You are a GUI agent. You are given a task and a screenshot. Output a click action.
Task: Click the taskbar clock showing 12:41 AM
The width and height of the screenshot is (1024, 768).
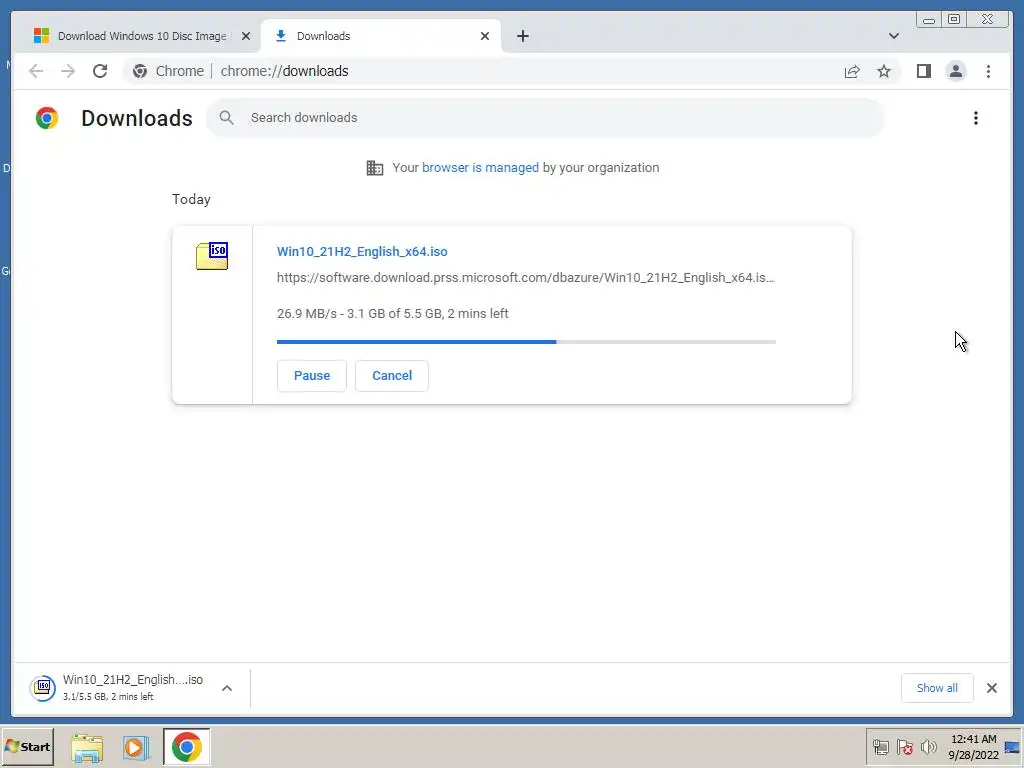(x=973, y=747)
